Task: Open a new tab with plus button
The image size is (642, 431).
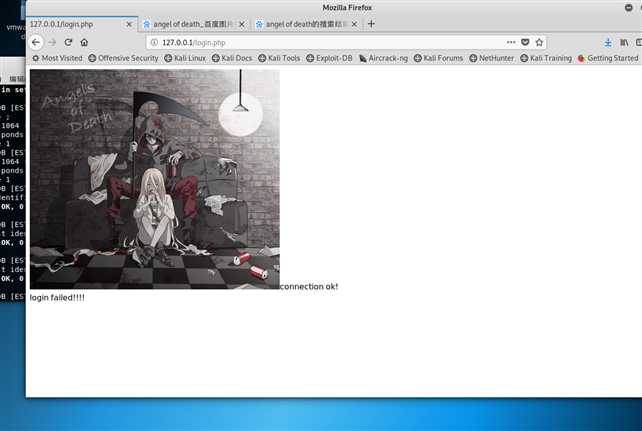Action: pyautogui.click(x=371, y=24)
